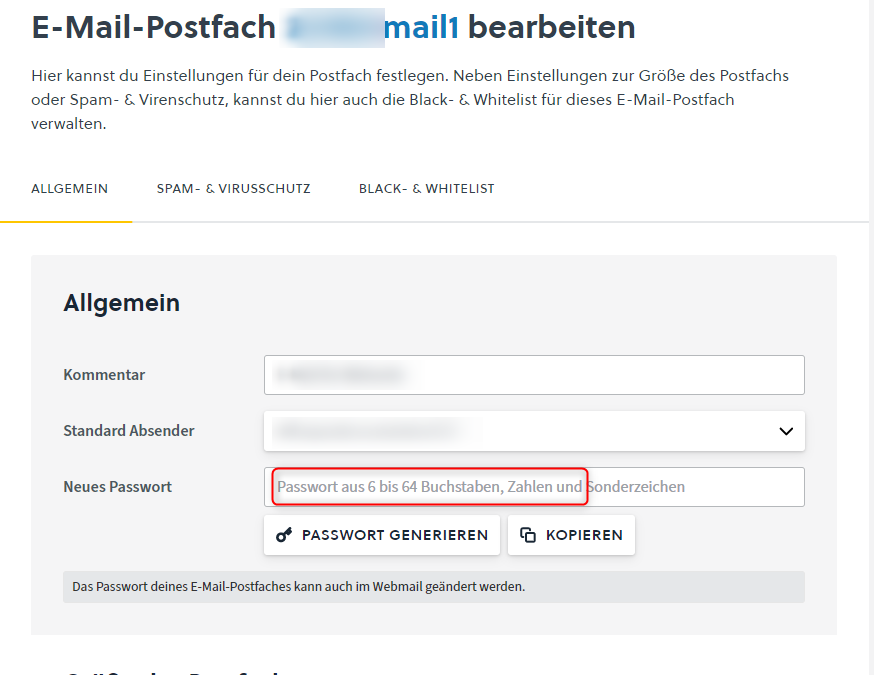Expand the Standard Absender chevron arrow
The height and width of the screenshot is (675, 874).
pos(785,431)
